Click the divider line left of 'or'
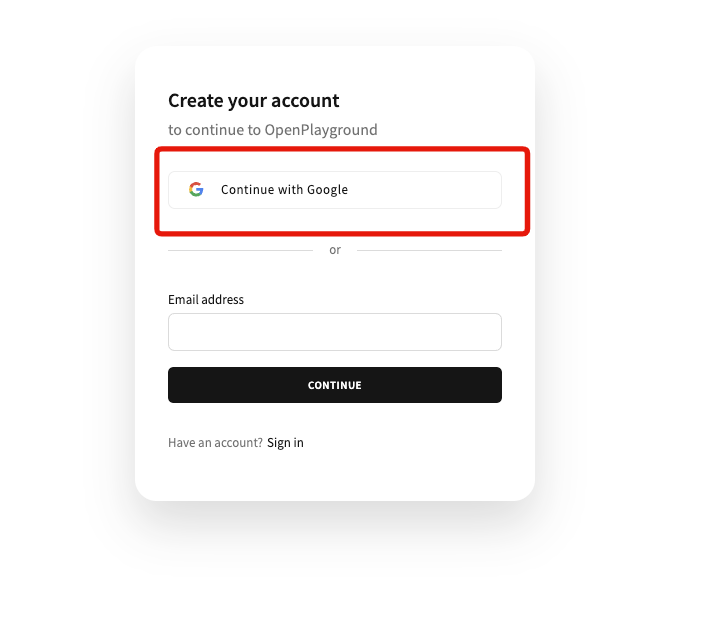Image resolution: width=712 pixels, height=631 pixels. [240, 250]
